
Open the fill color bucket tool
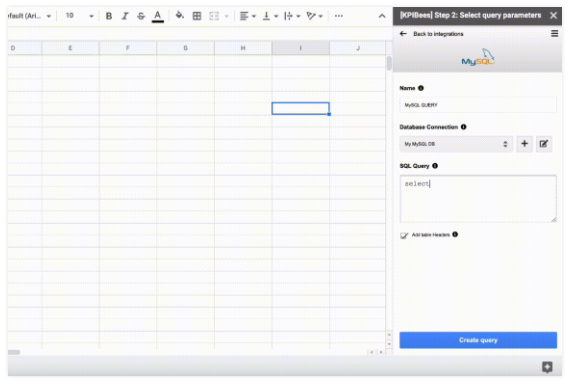[x=180, y=16]
